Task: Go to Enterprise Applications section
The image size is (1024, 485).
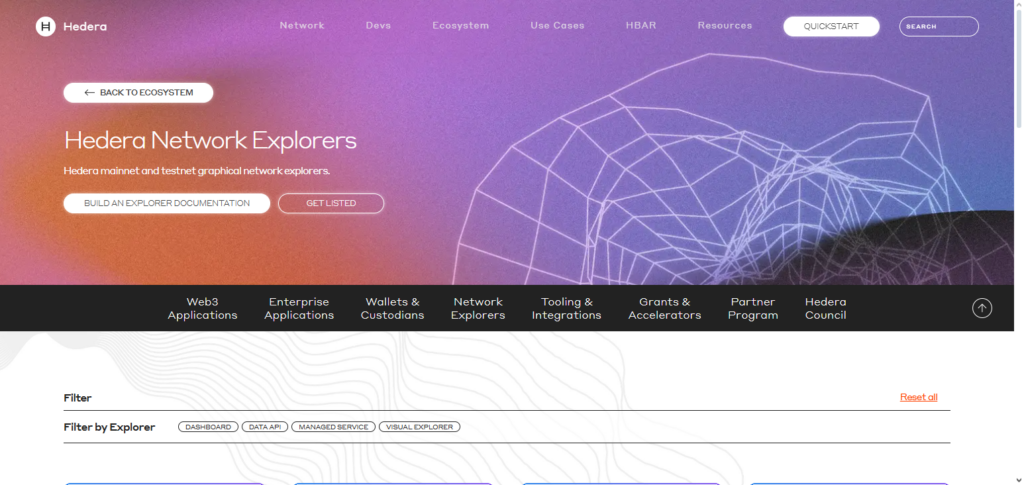Action: coord(299,308)
